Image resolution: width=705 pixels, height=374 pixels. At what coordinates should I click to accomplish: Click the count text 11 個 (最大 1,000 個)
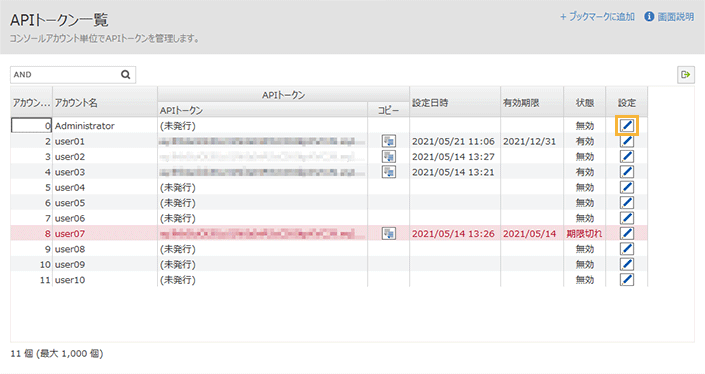point(57,353)
